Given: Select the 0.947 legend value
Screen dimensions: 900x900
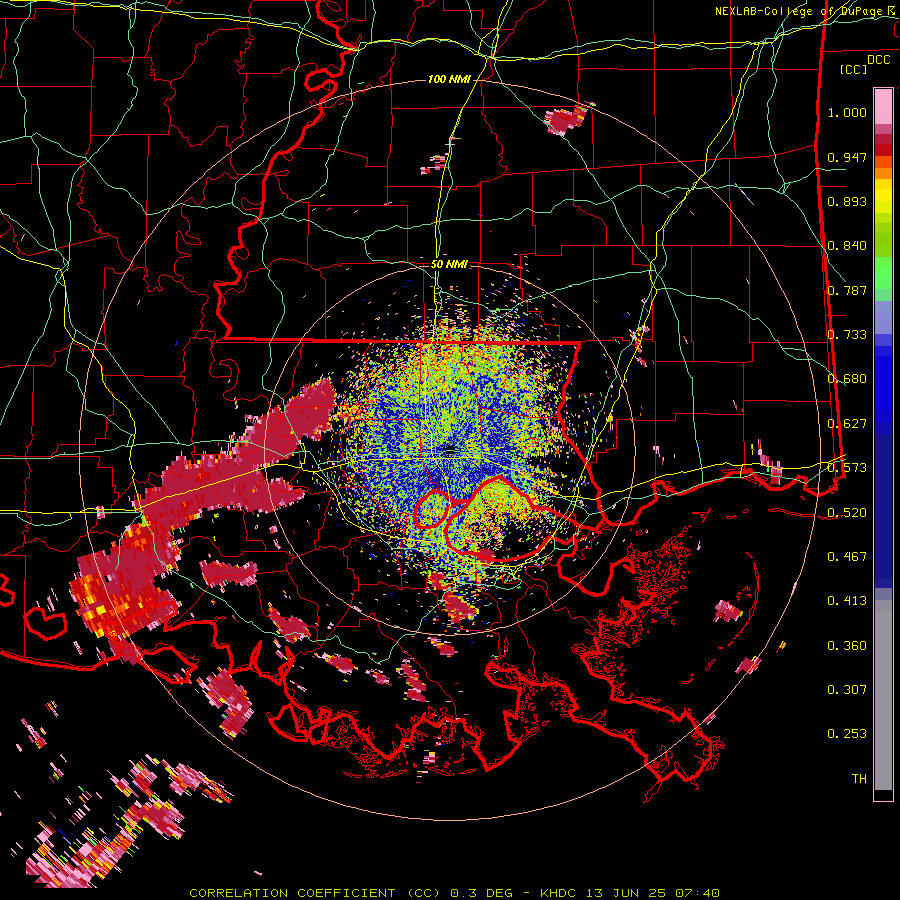Looking at the screenshot, I should (x=847, y=157).
